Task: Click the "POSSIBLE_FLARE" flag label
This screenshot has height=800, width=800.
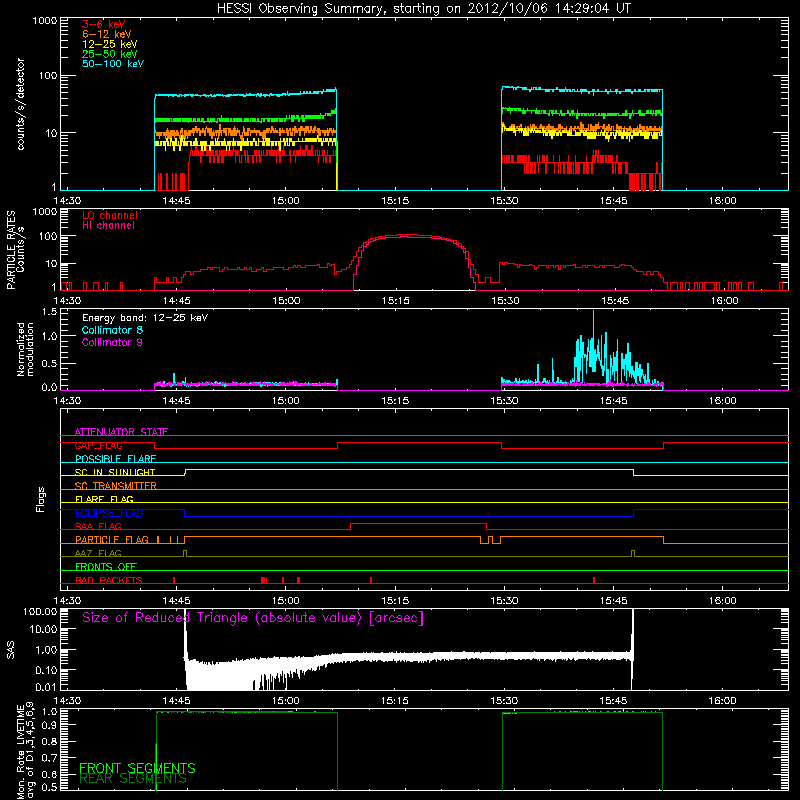Action: point(115,459)
